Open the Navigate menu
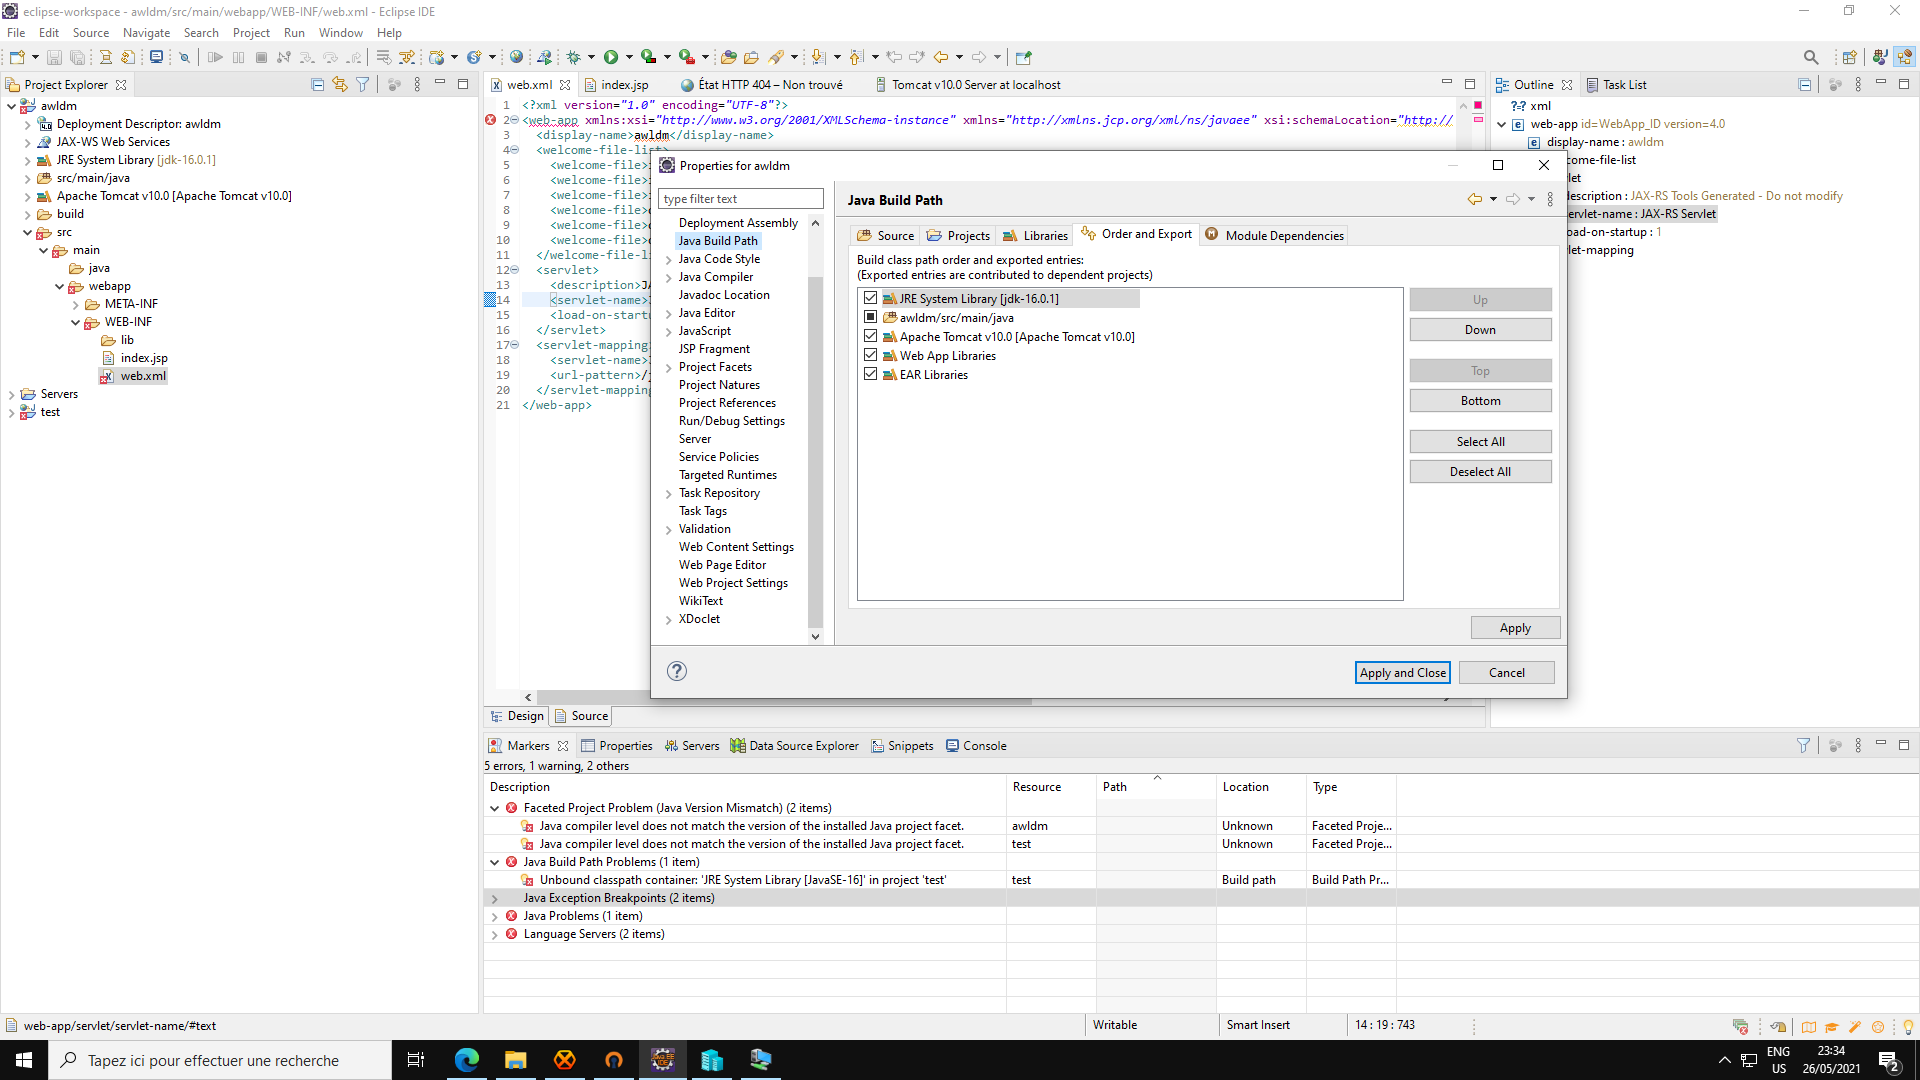 (x=146, y=33)
